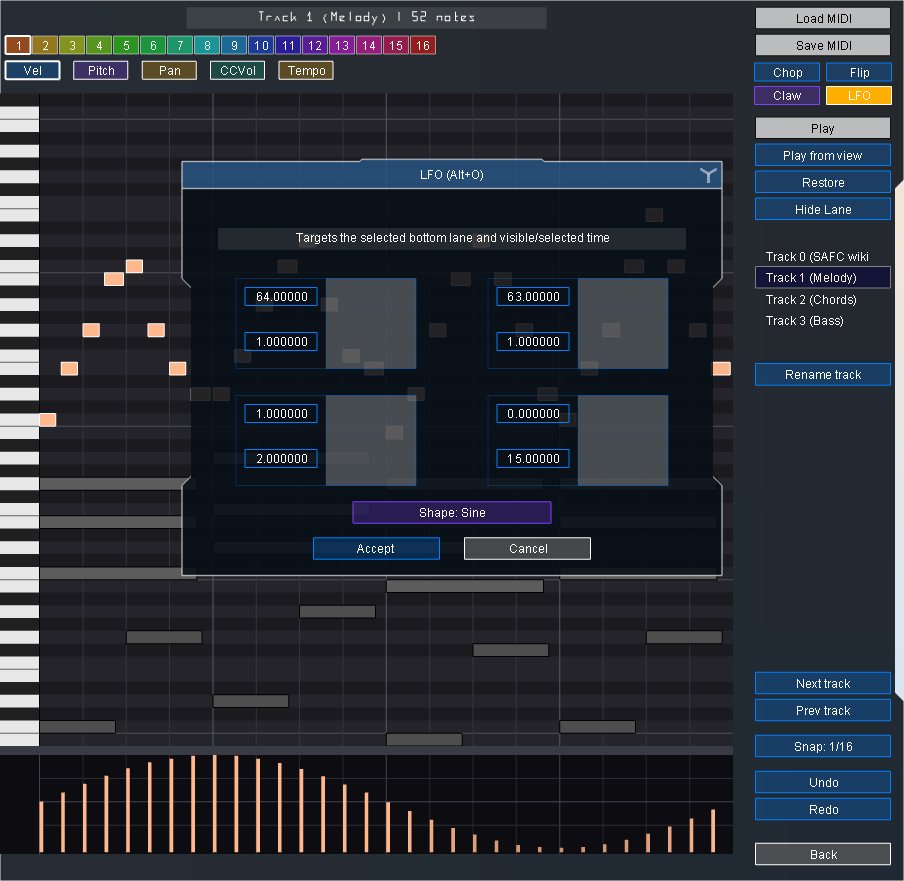The width and height of the screenshot is (904, 881).
Task: Switch to the Tempo lane tab
Action: click(x=306, y=70)
